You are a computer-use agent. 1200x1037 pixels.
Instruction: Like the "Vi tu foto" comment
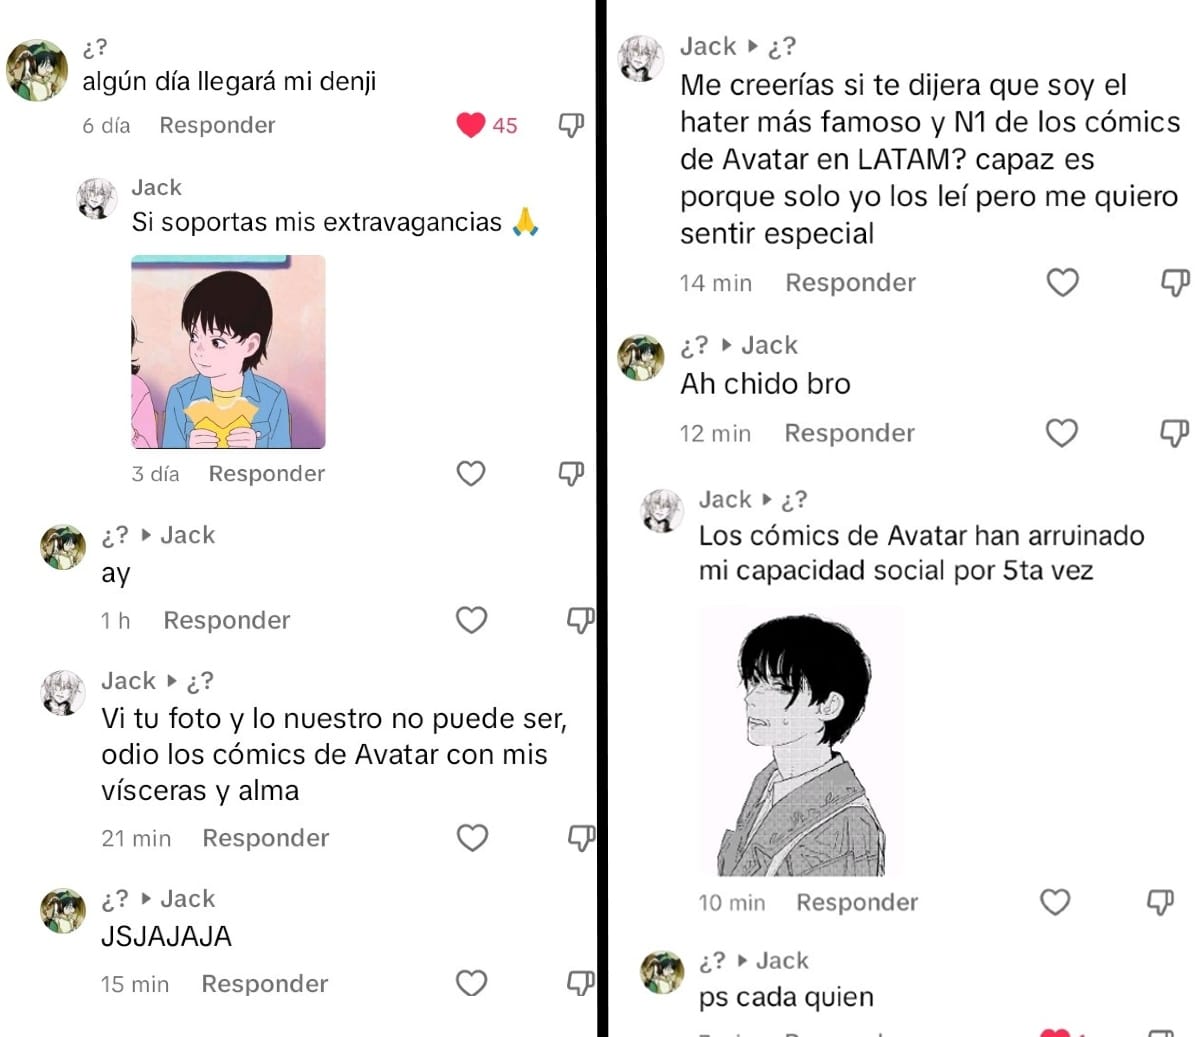click(x=472, y=838)
